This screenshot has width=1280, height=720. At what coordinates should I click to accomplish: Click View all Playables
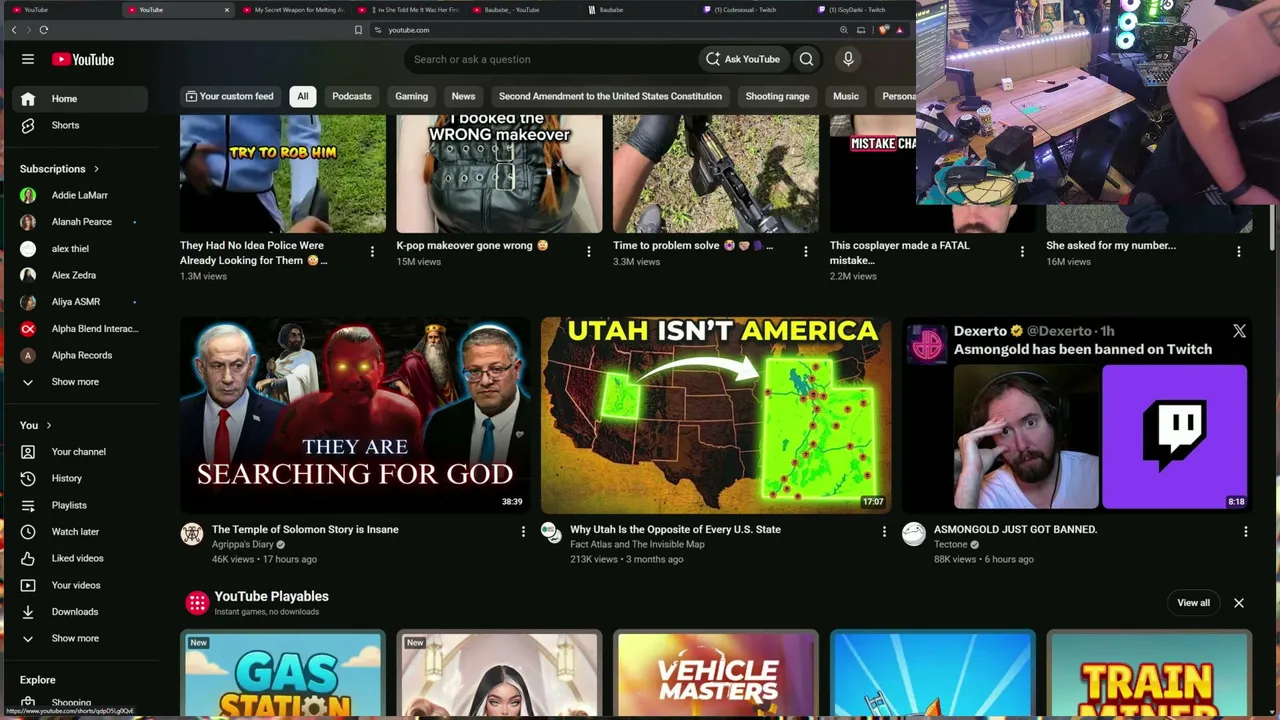[x=1193, y=603]
